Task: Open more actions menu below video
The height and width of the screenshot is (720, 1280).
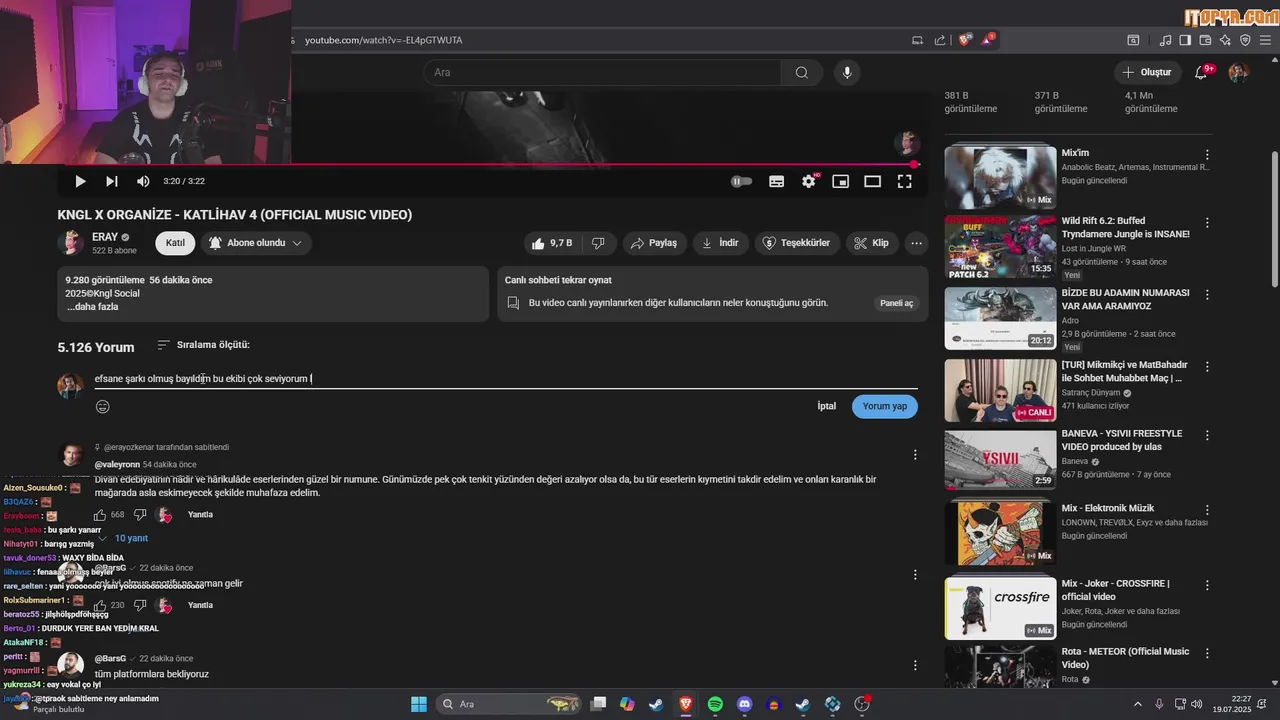Action: click(x=916, y=243)
